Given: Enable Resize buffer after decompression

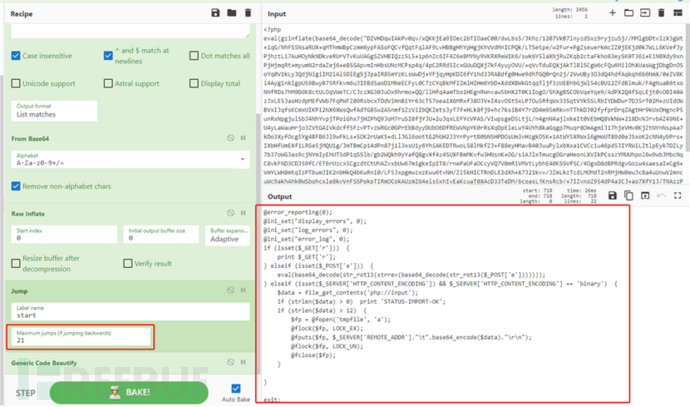Looking at the screenshot, I should tap(16, 263).
